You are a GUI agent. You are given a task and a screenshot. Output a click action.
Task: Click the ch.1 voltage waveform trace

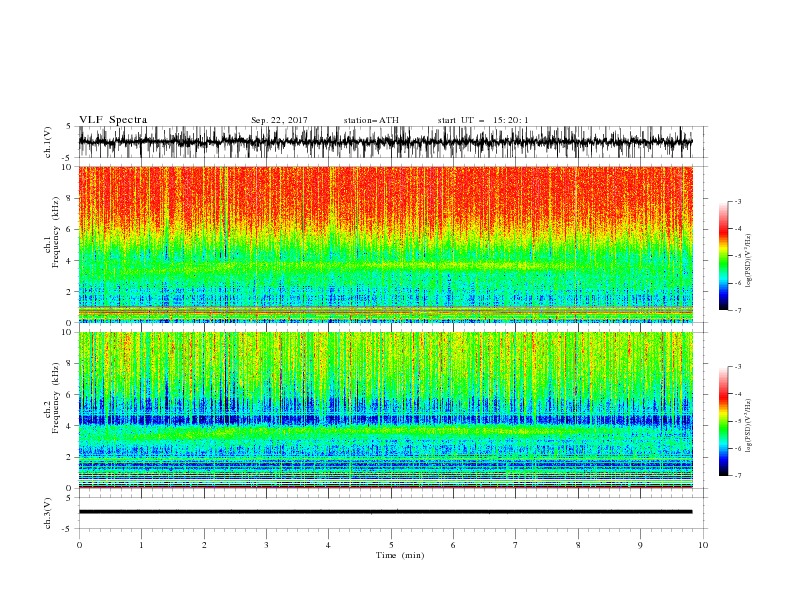point(385,142)
